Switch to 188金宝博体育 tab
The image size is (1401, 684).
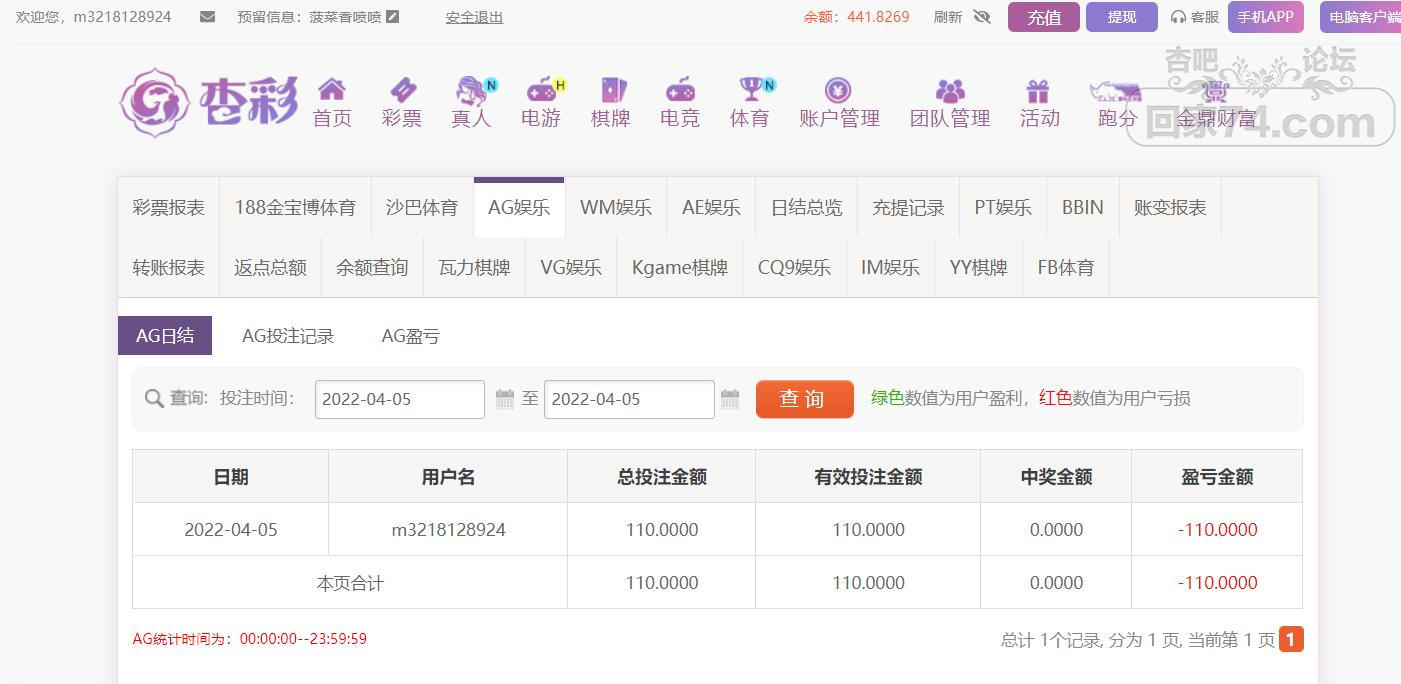pyautogui.click(x=295, y=207)
